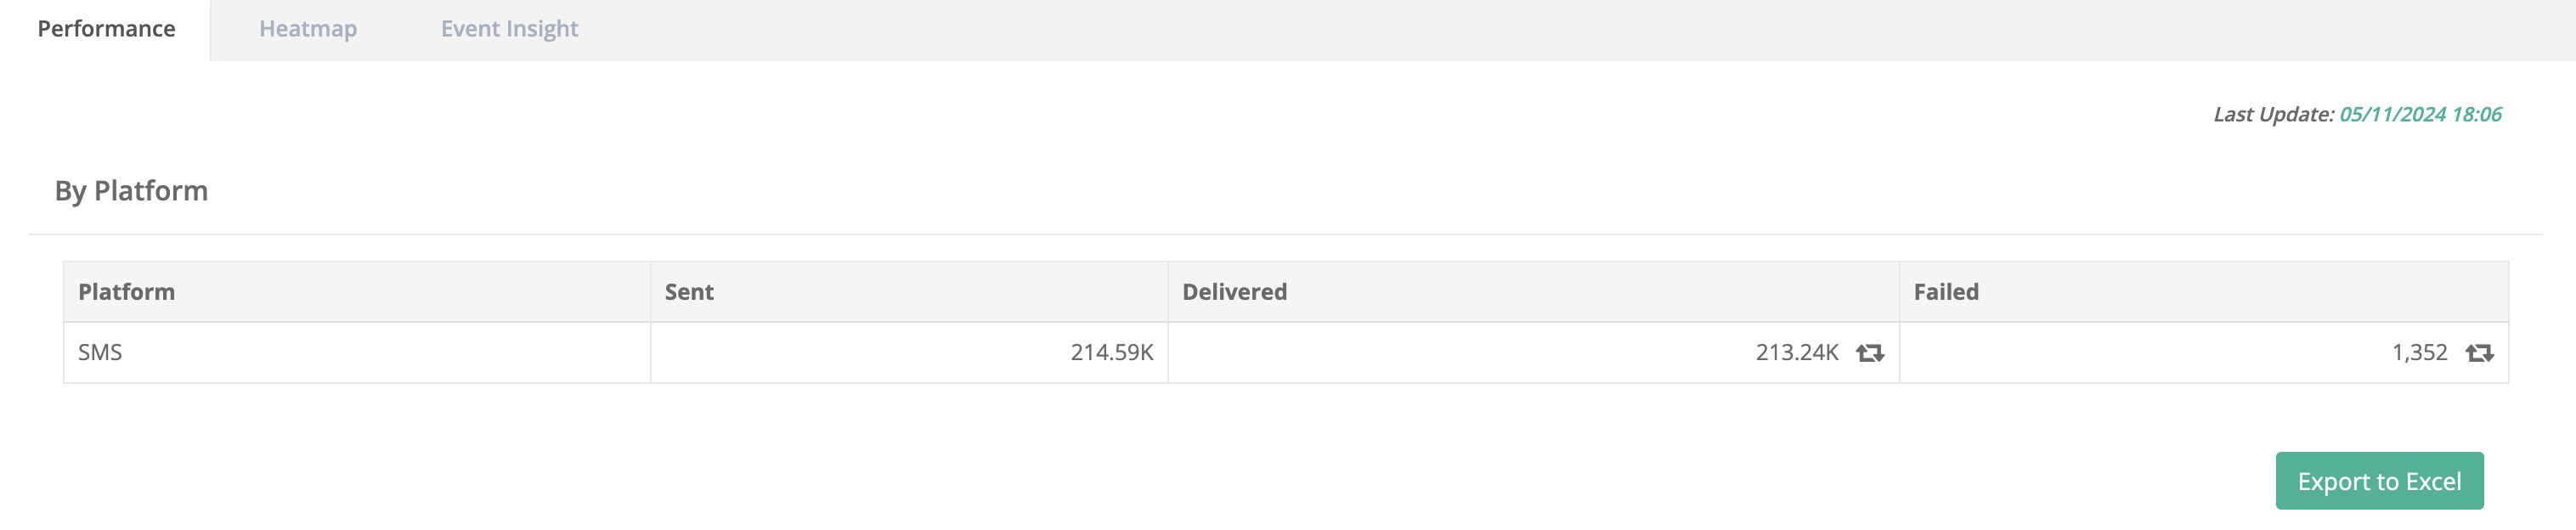2576x530 pixels.
Task: Export the report to Excel
Action: 2378,481
